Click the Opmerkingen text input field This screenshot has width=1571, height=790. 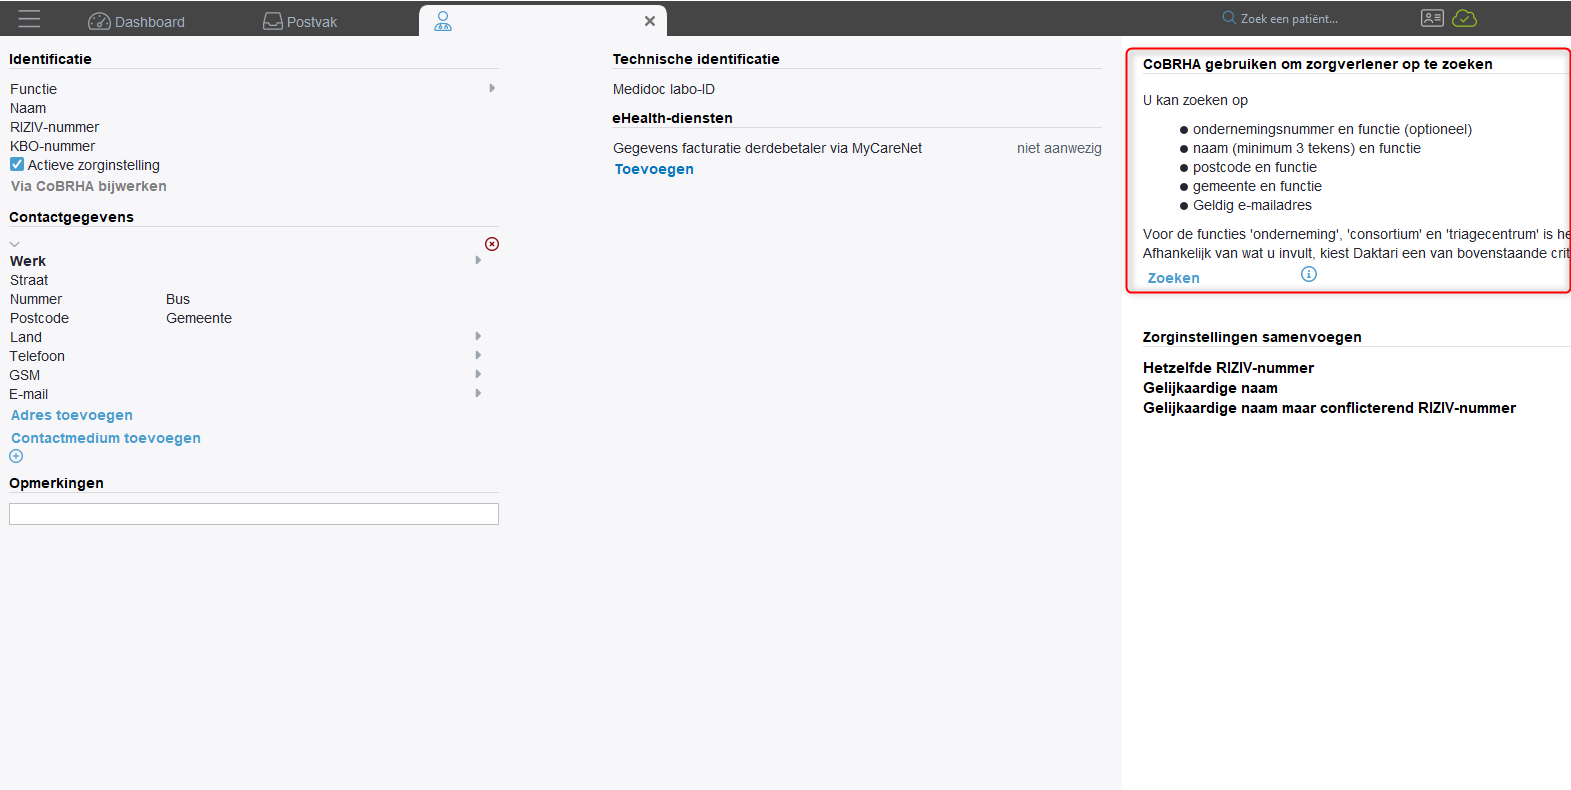[x=254, y=514]
